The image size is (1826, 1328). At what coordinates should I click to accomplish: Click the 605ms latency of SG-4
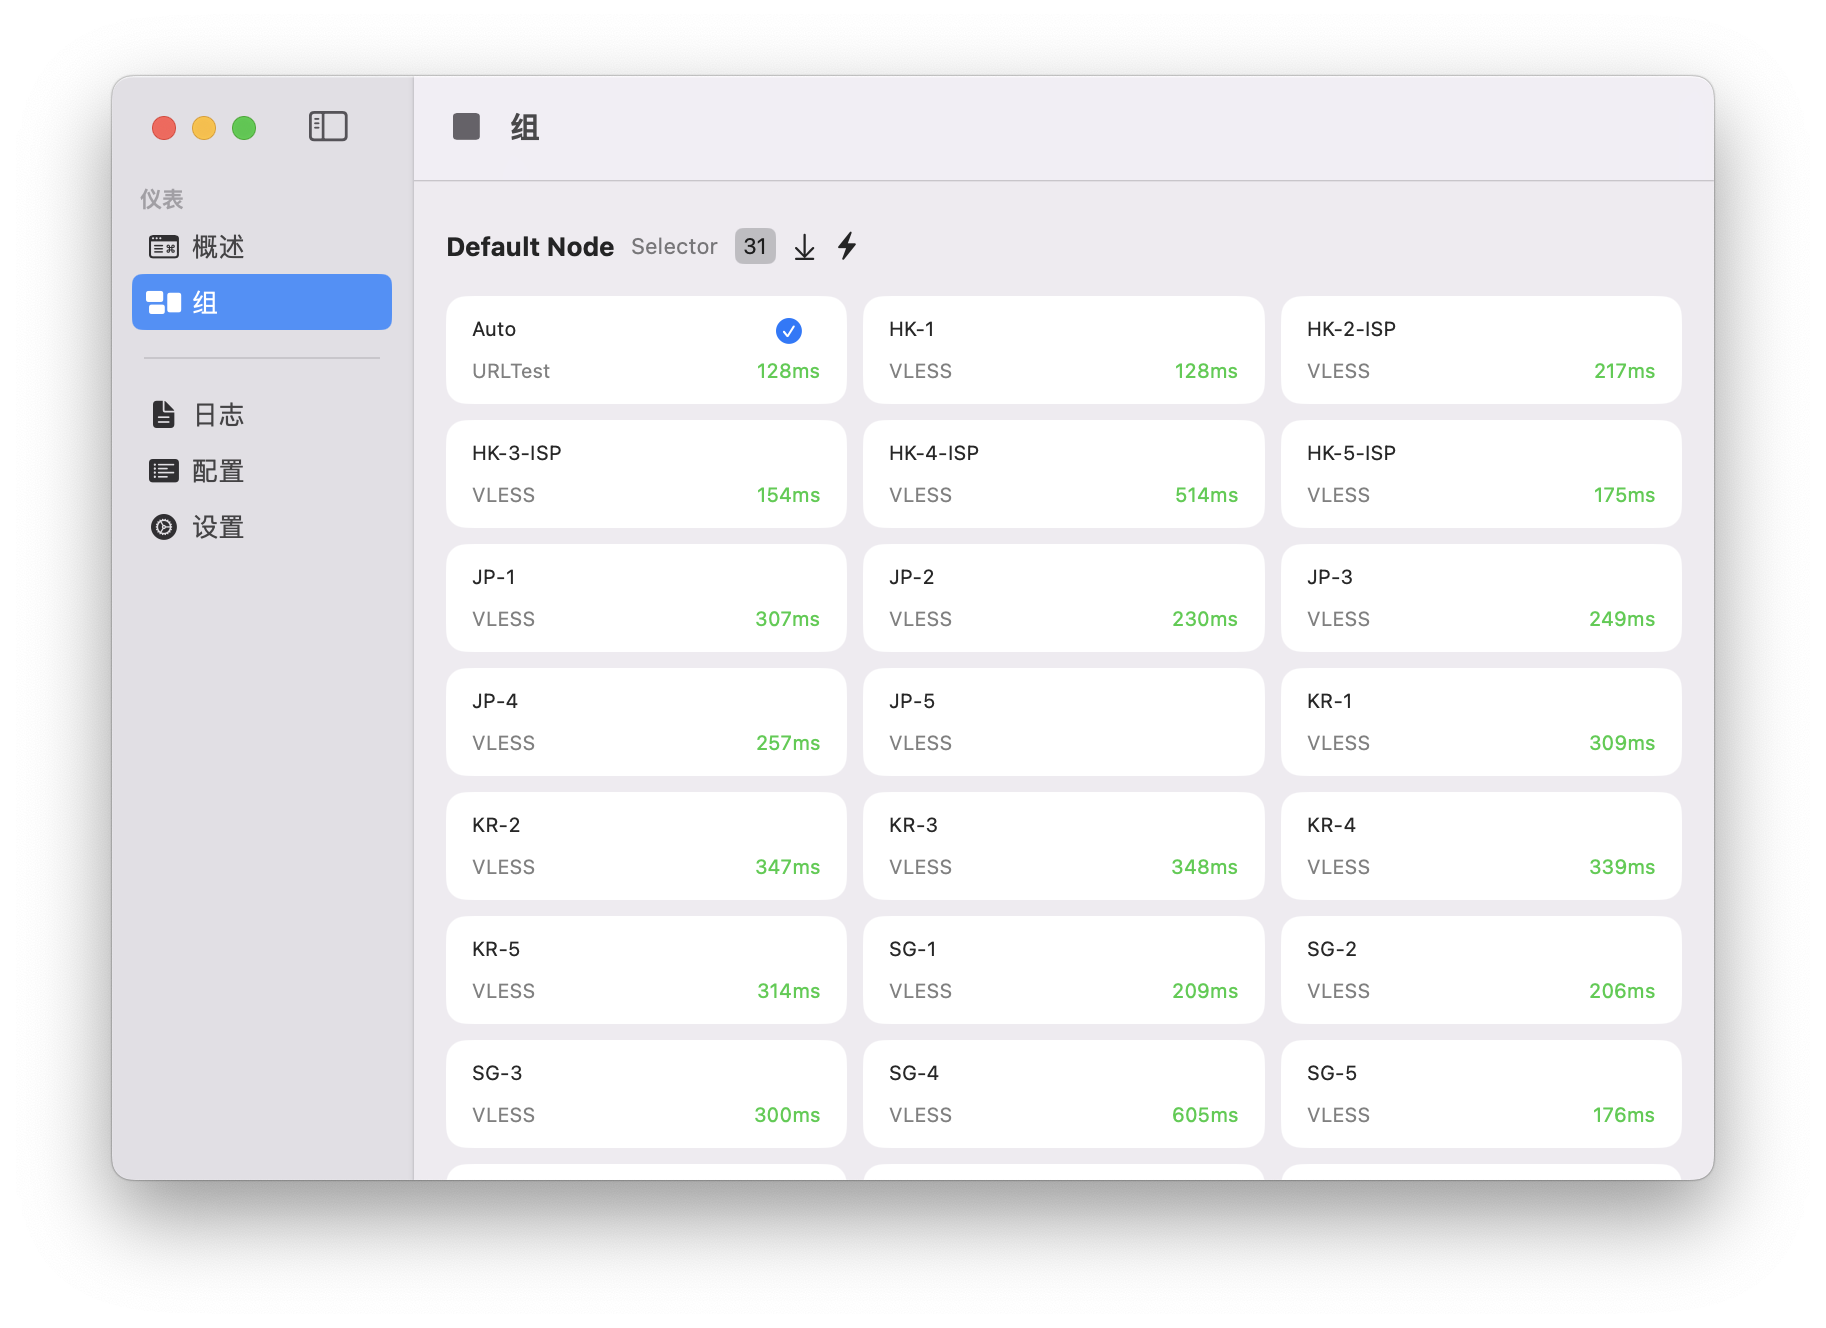click(x=1205, y=1115)
